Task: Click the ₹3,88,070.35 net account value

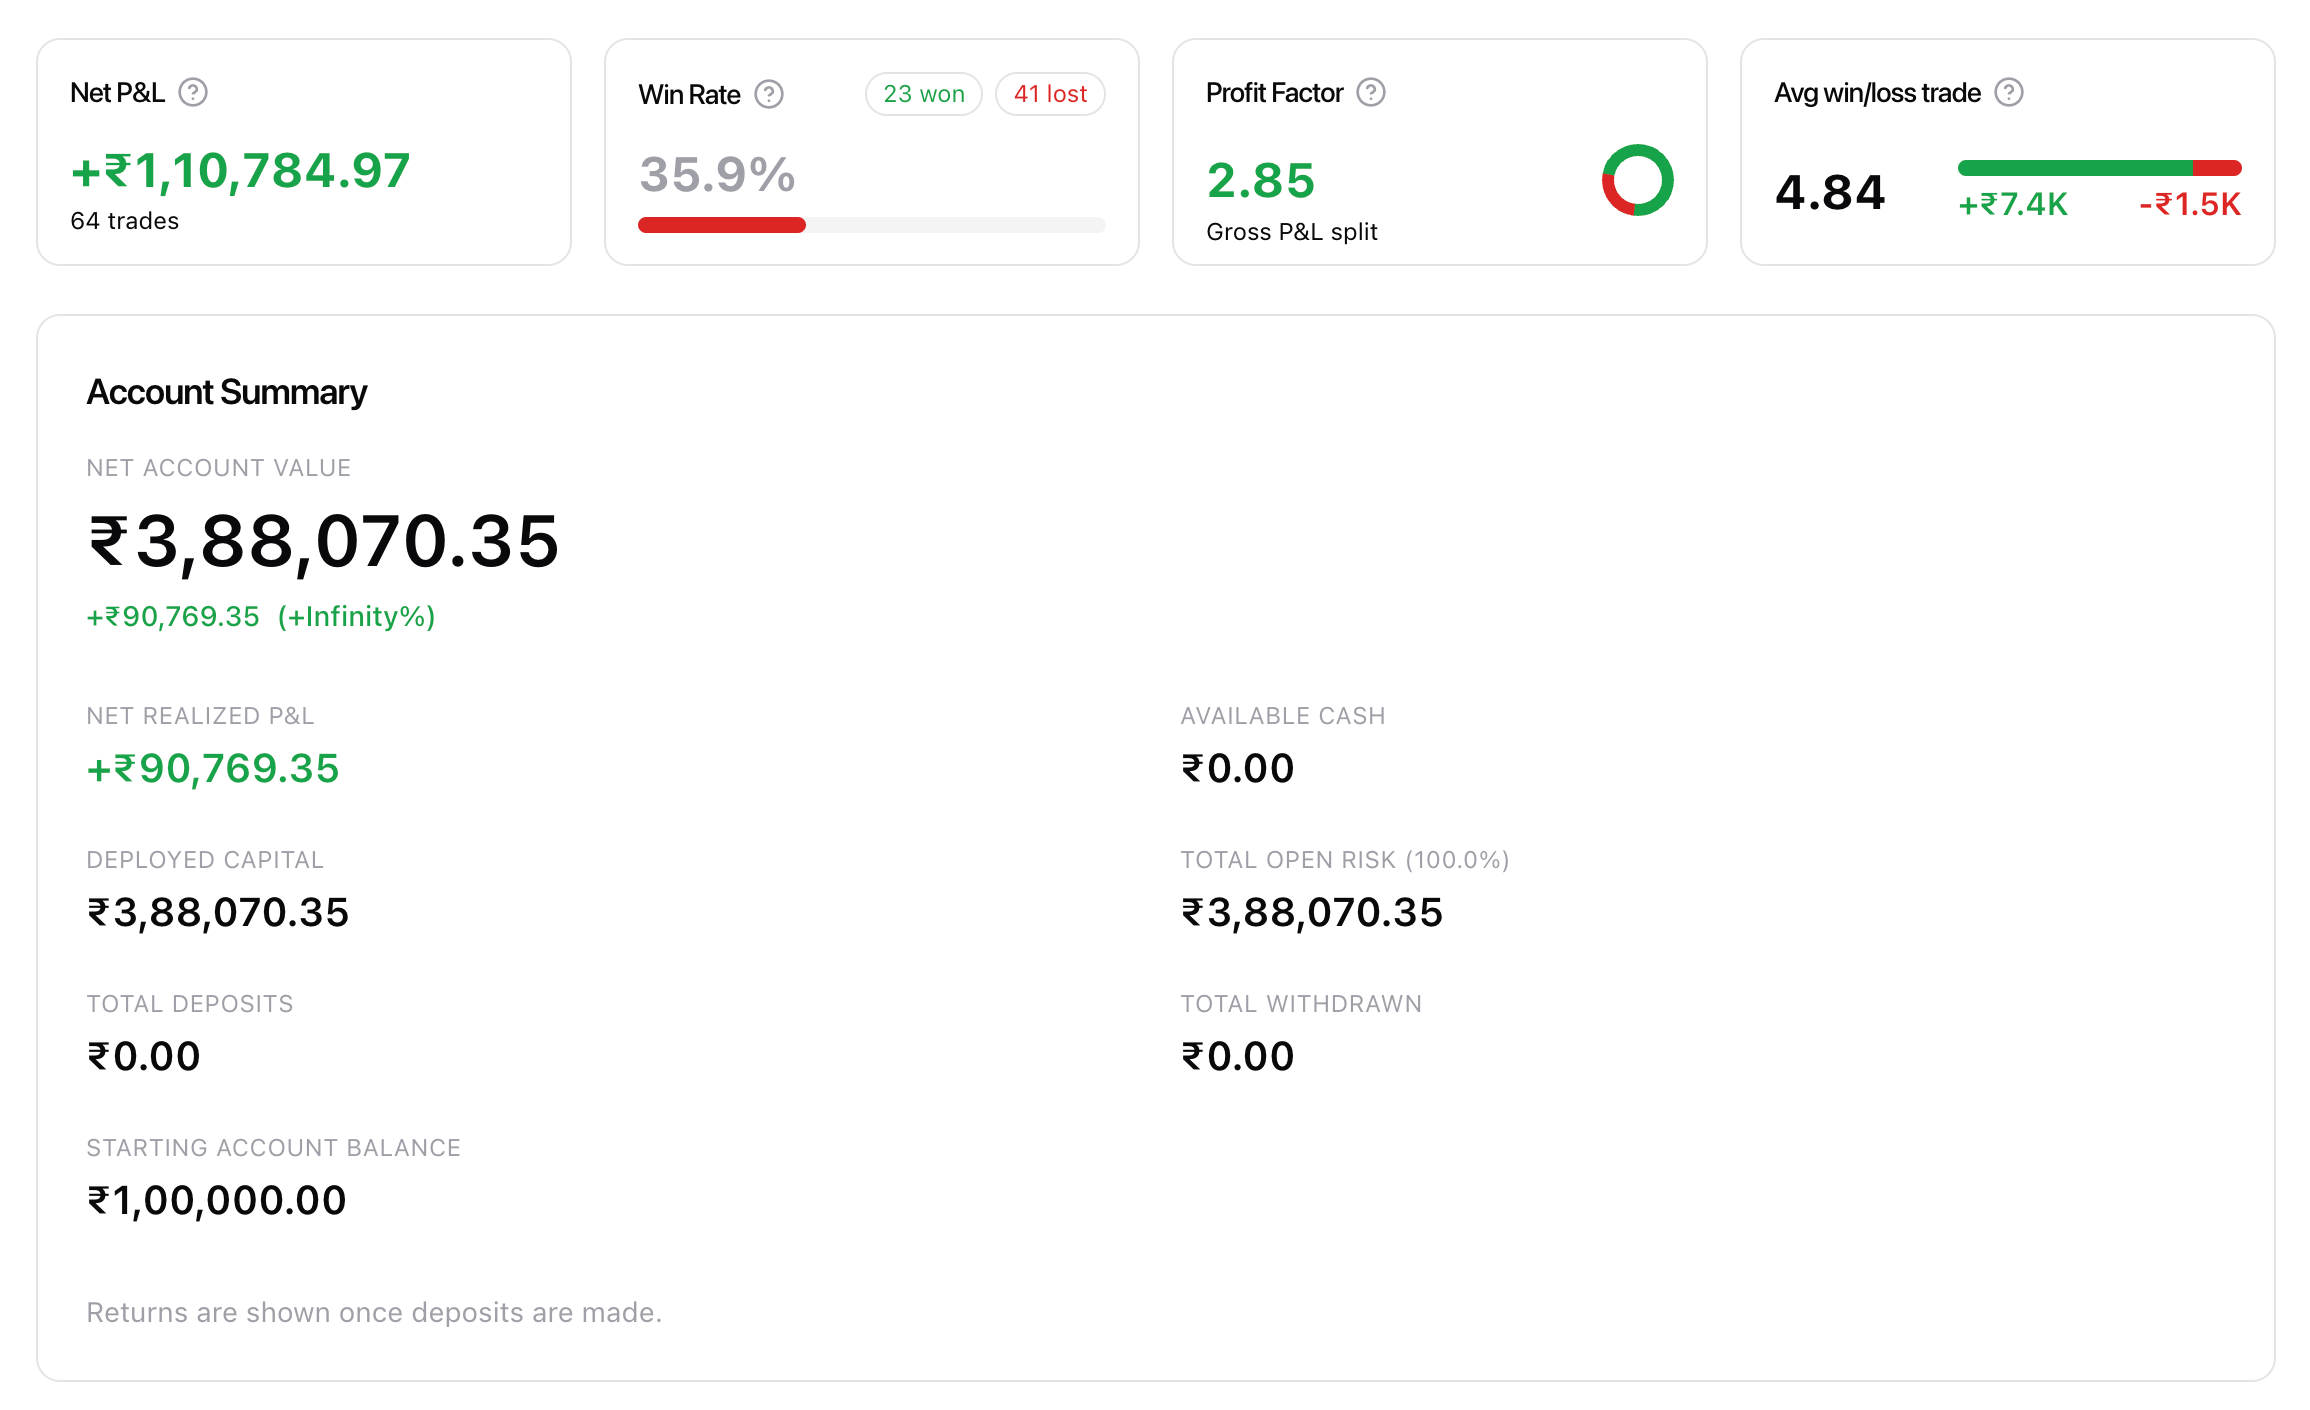Action: coord(324,542)
